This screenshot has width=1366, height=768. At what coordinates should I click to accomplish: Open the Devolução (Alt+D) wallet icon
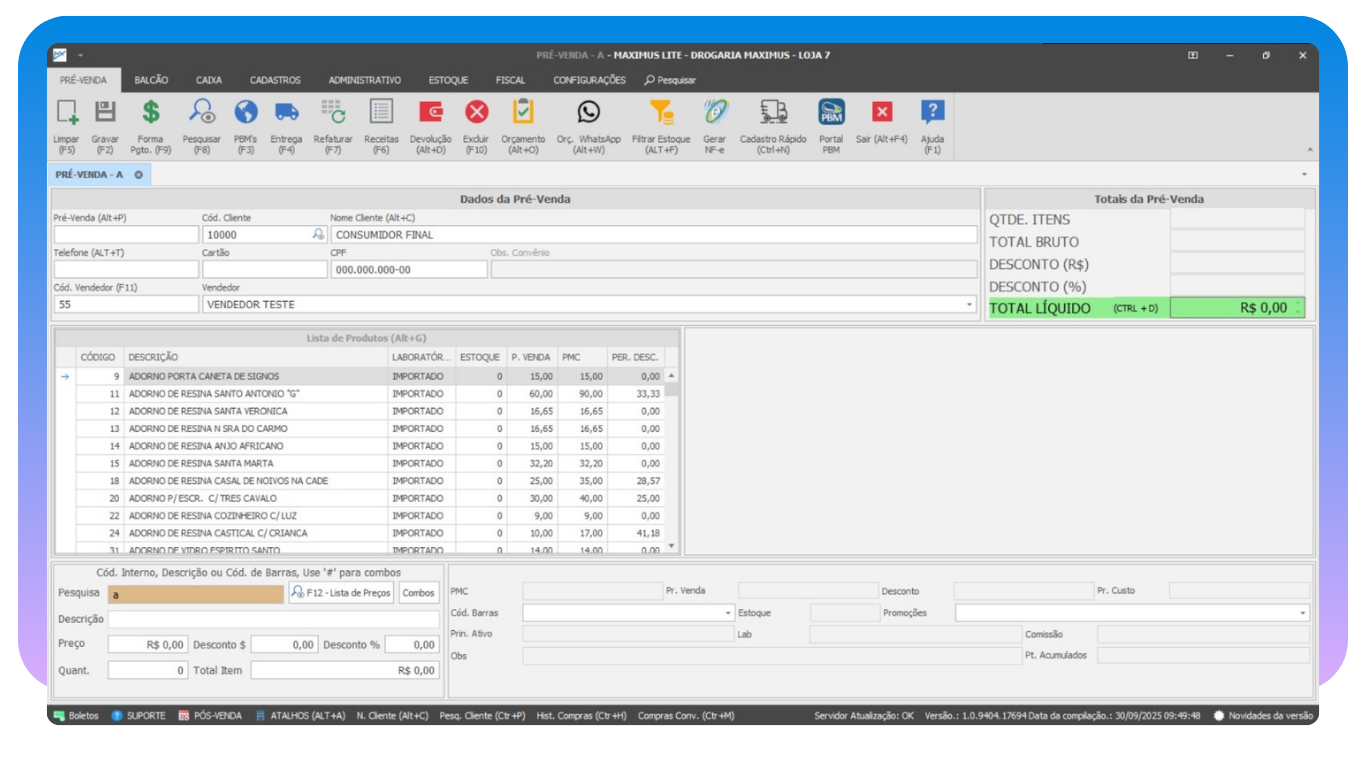(x=431, y=113)
